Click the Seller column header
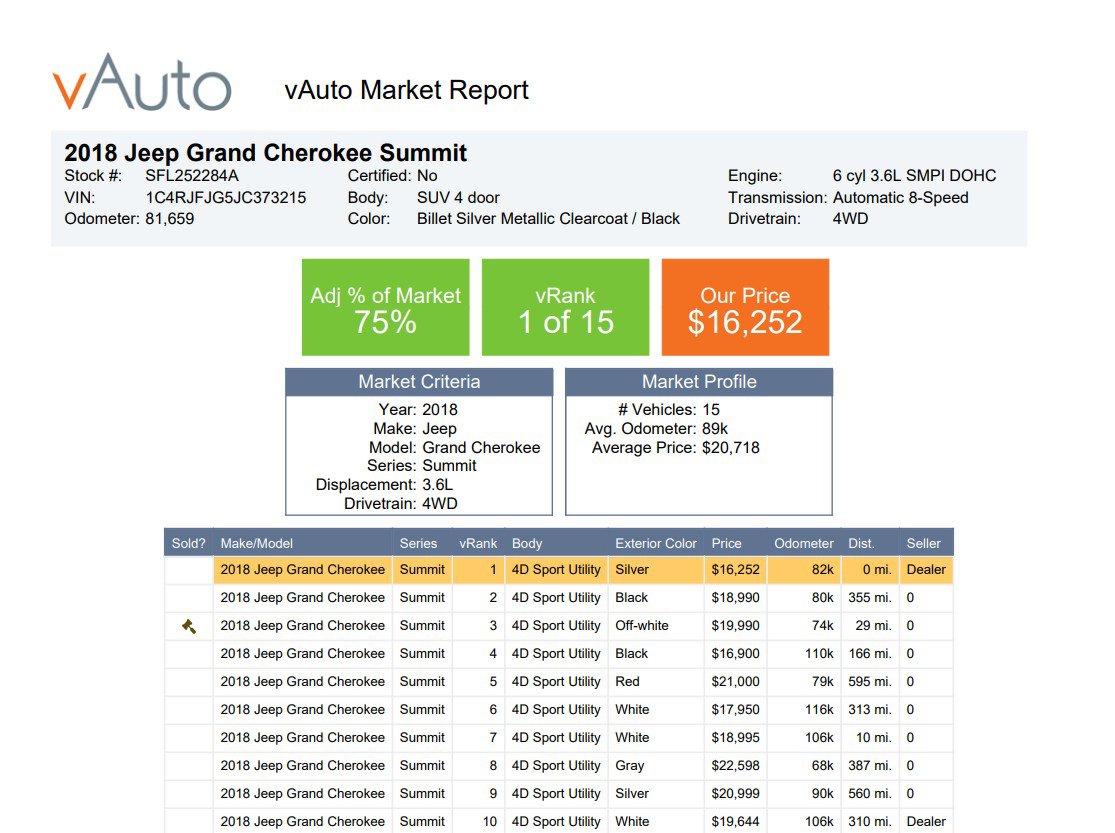This screenshot has width=1115, height=833. click(x=923, y=543)
